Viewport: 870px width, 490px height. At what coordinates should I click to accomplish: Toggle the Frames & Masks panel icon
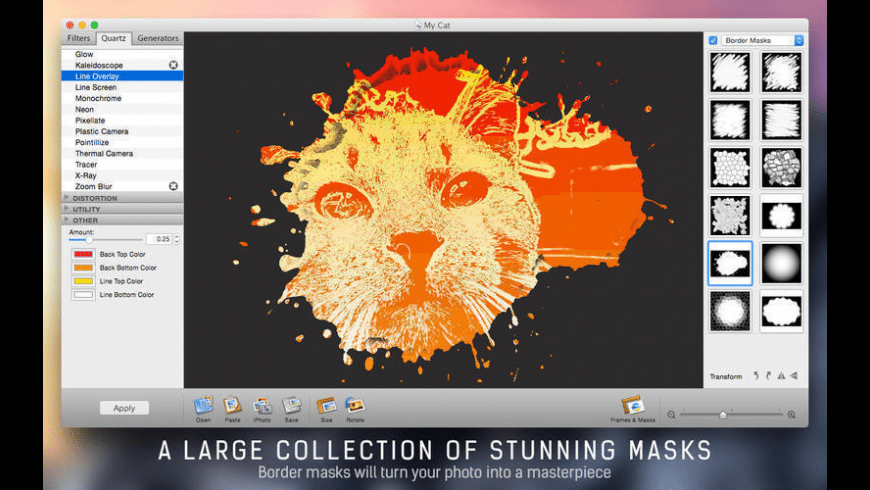click(x=631, y=405)
